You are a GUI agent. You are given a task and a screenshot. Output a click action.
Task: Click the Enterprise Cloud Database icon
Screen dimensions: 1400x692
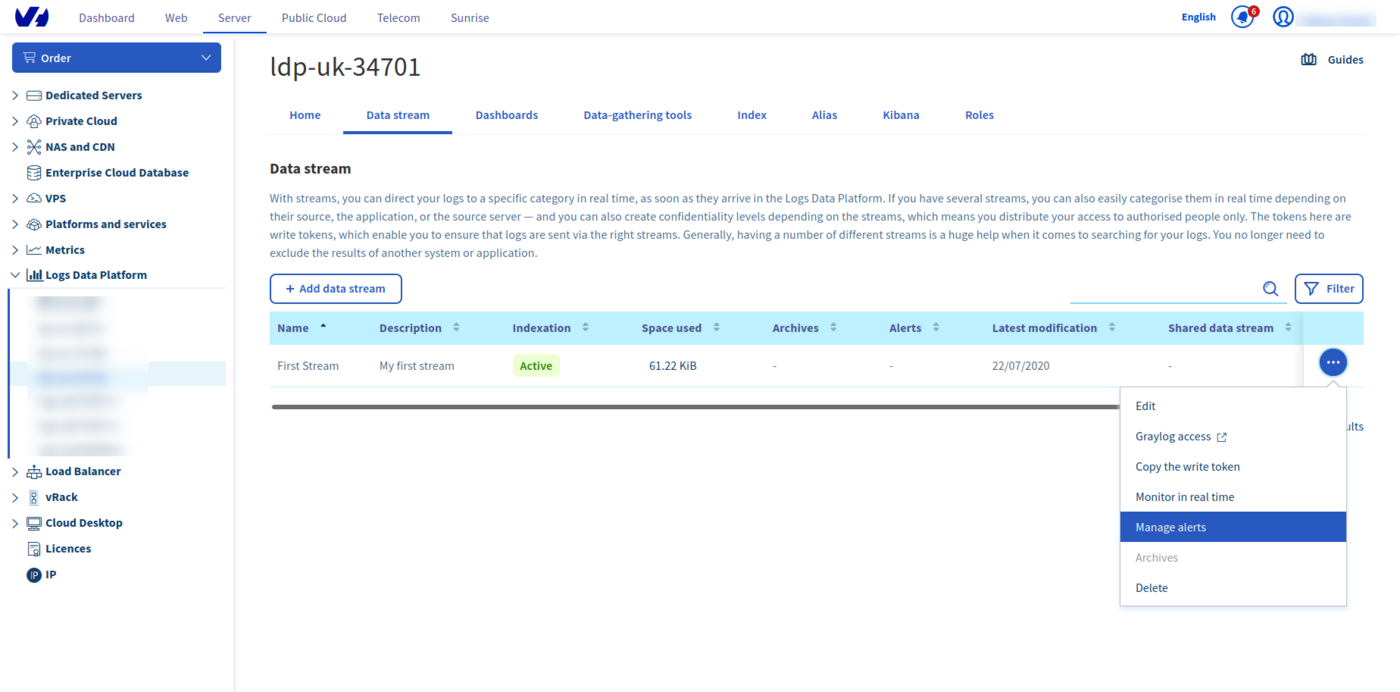pyautogui.click(x=34, y=173)
